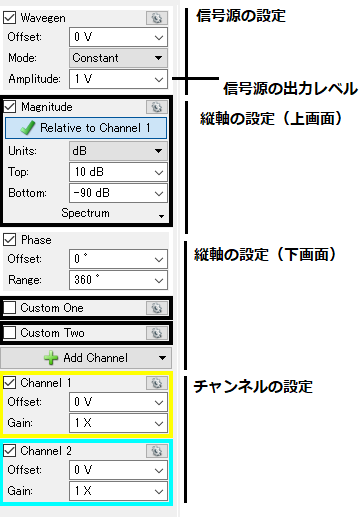
Task: Enable the Custom One checkbox
Action: [10, 308]
